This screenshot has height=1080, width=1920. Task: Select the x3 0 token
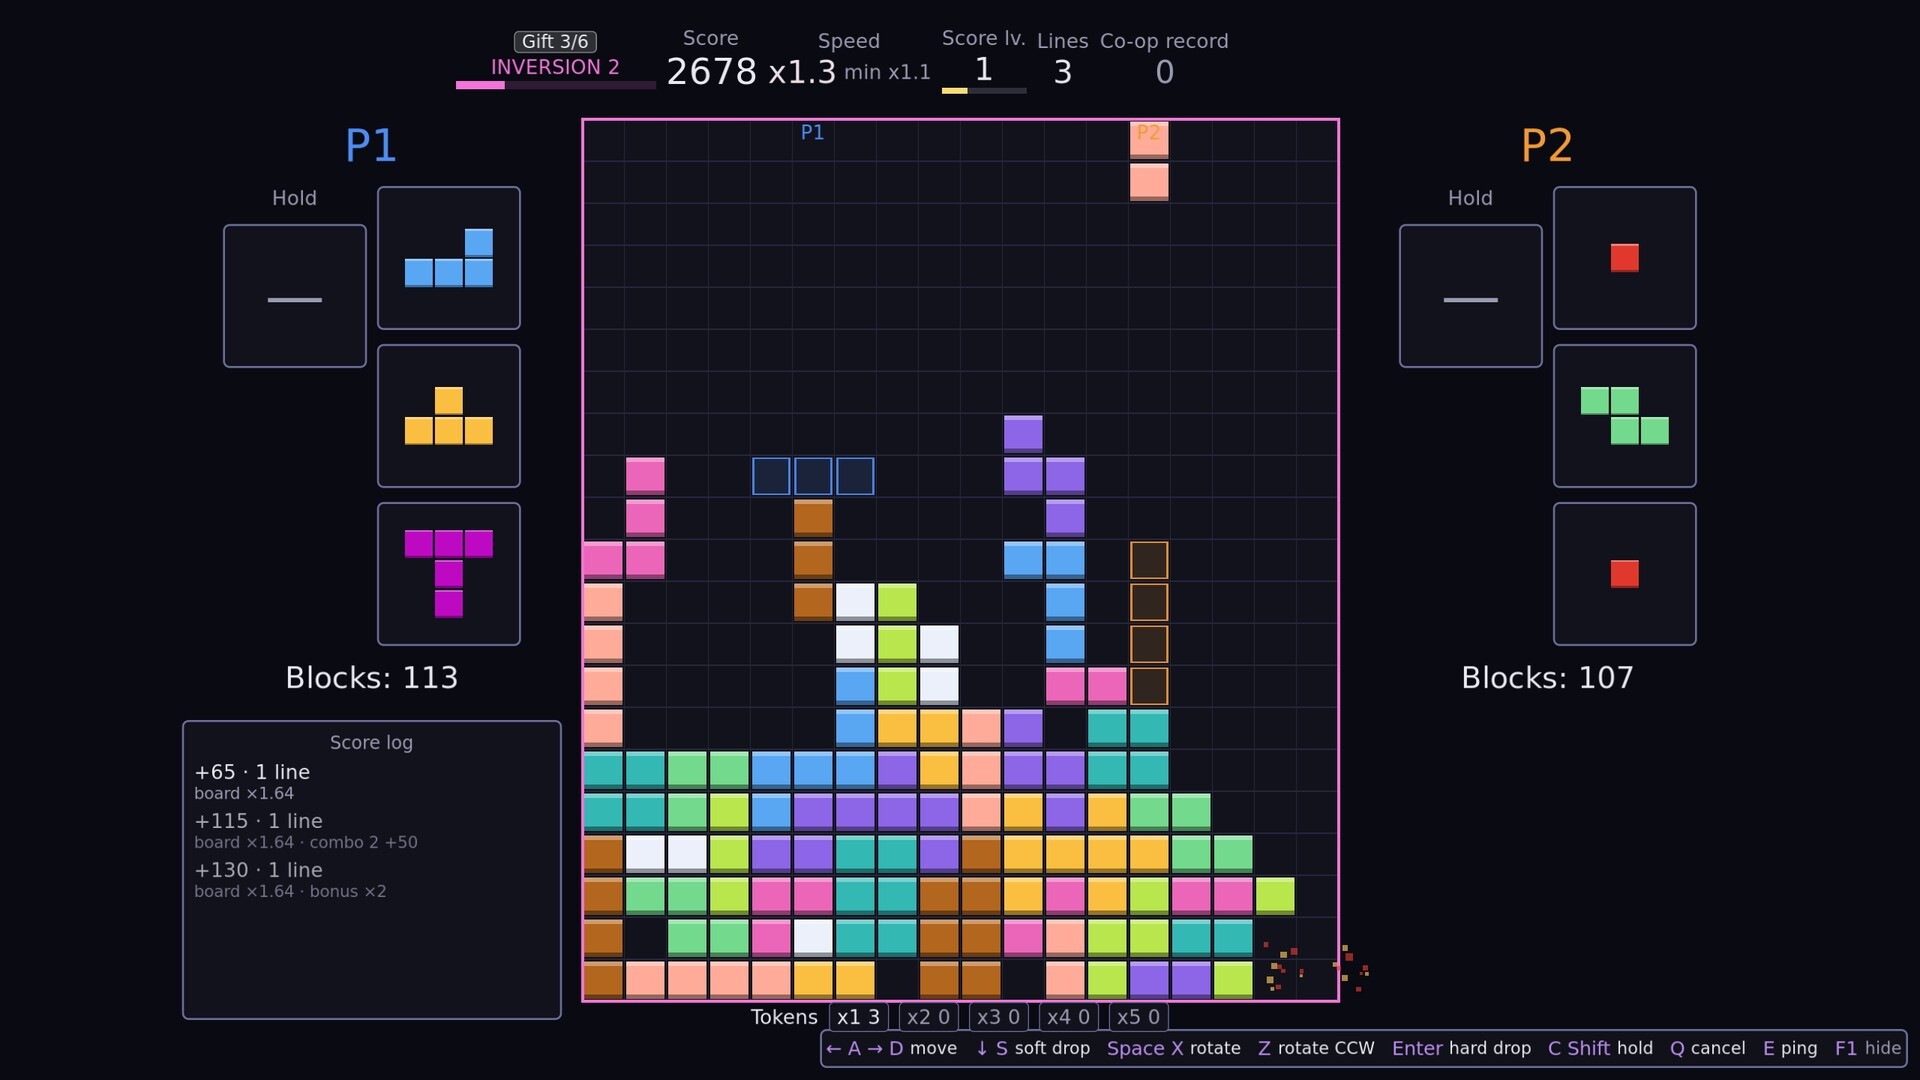(x=999, y=1017)
